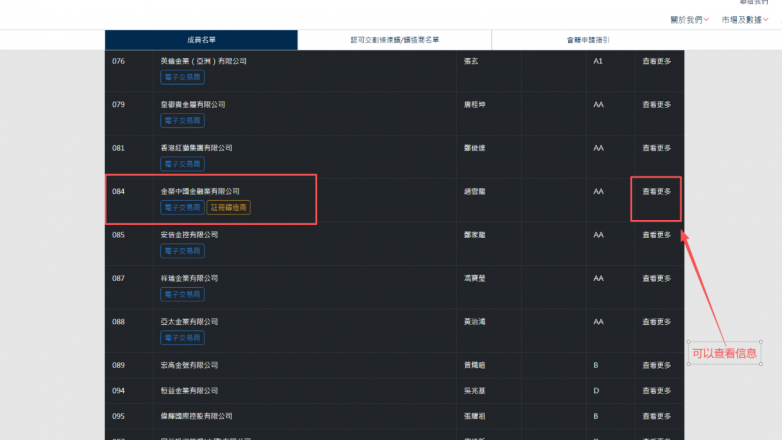Click 查看更多 for member 095
The width and height of the screenshot is (782, 440).
point(656,416)
